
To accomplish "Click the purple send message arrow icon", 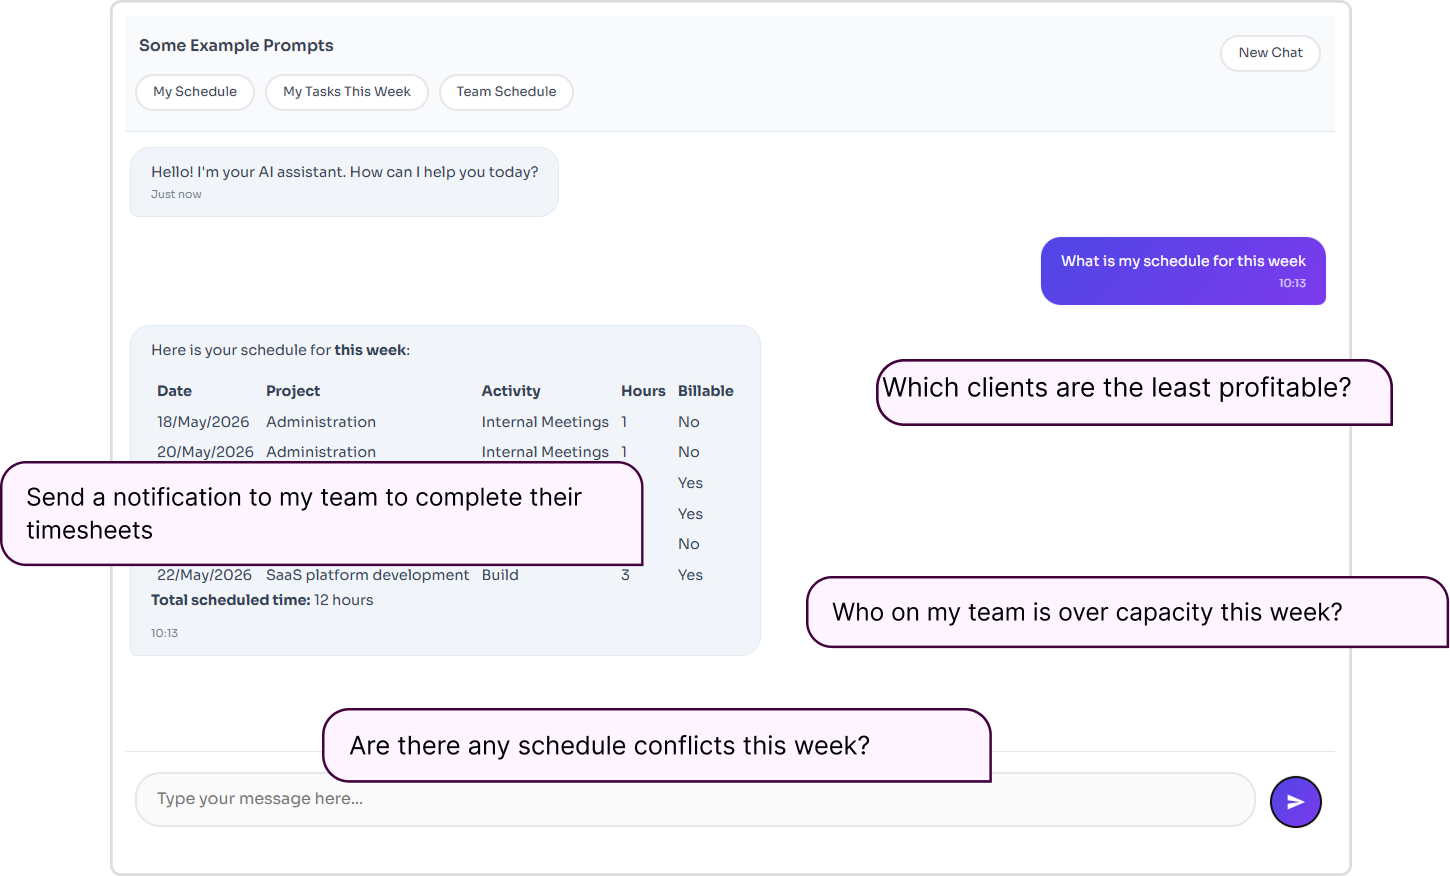I will click(1295, 802).
